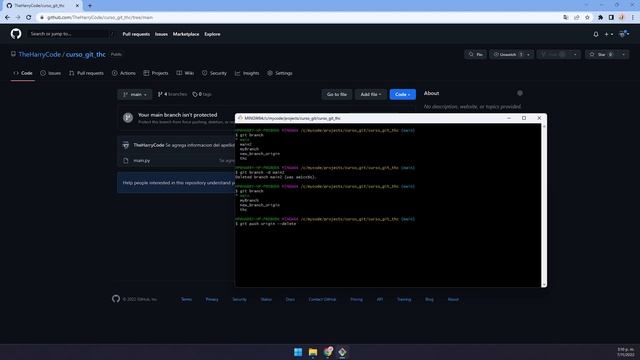Open the Terms footer link
This screenshot has width=640, height=360.
(x=186, y=299)
